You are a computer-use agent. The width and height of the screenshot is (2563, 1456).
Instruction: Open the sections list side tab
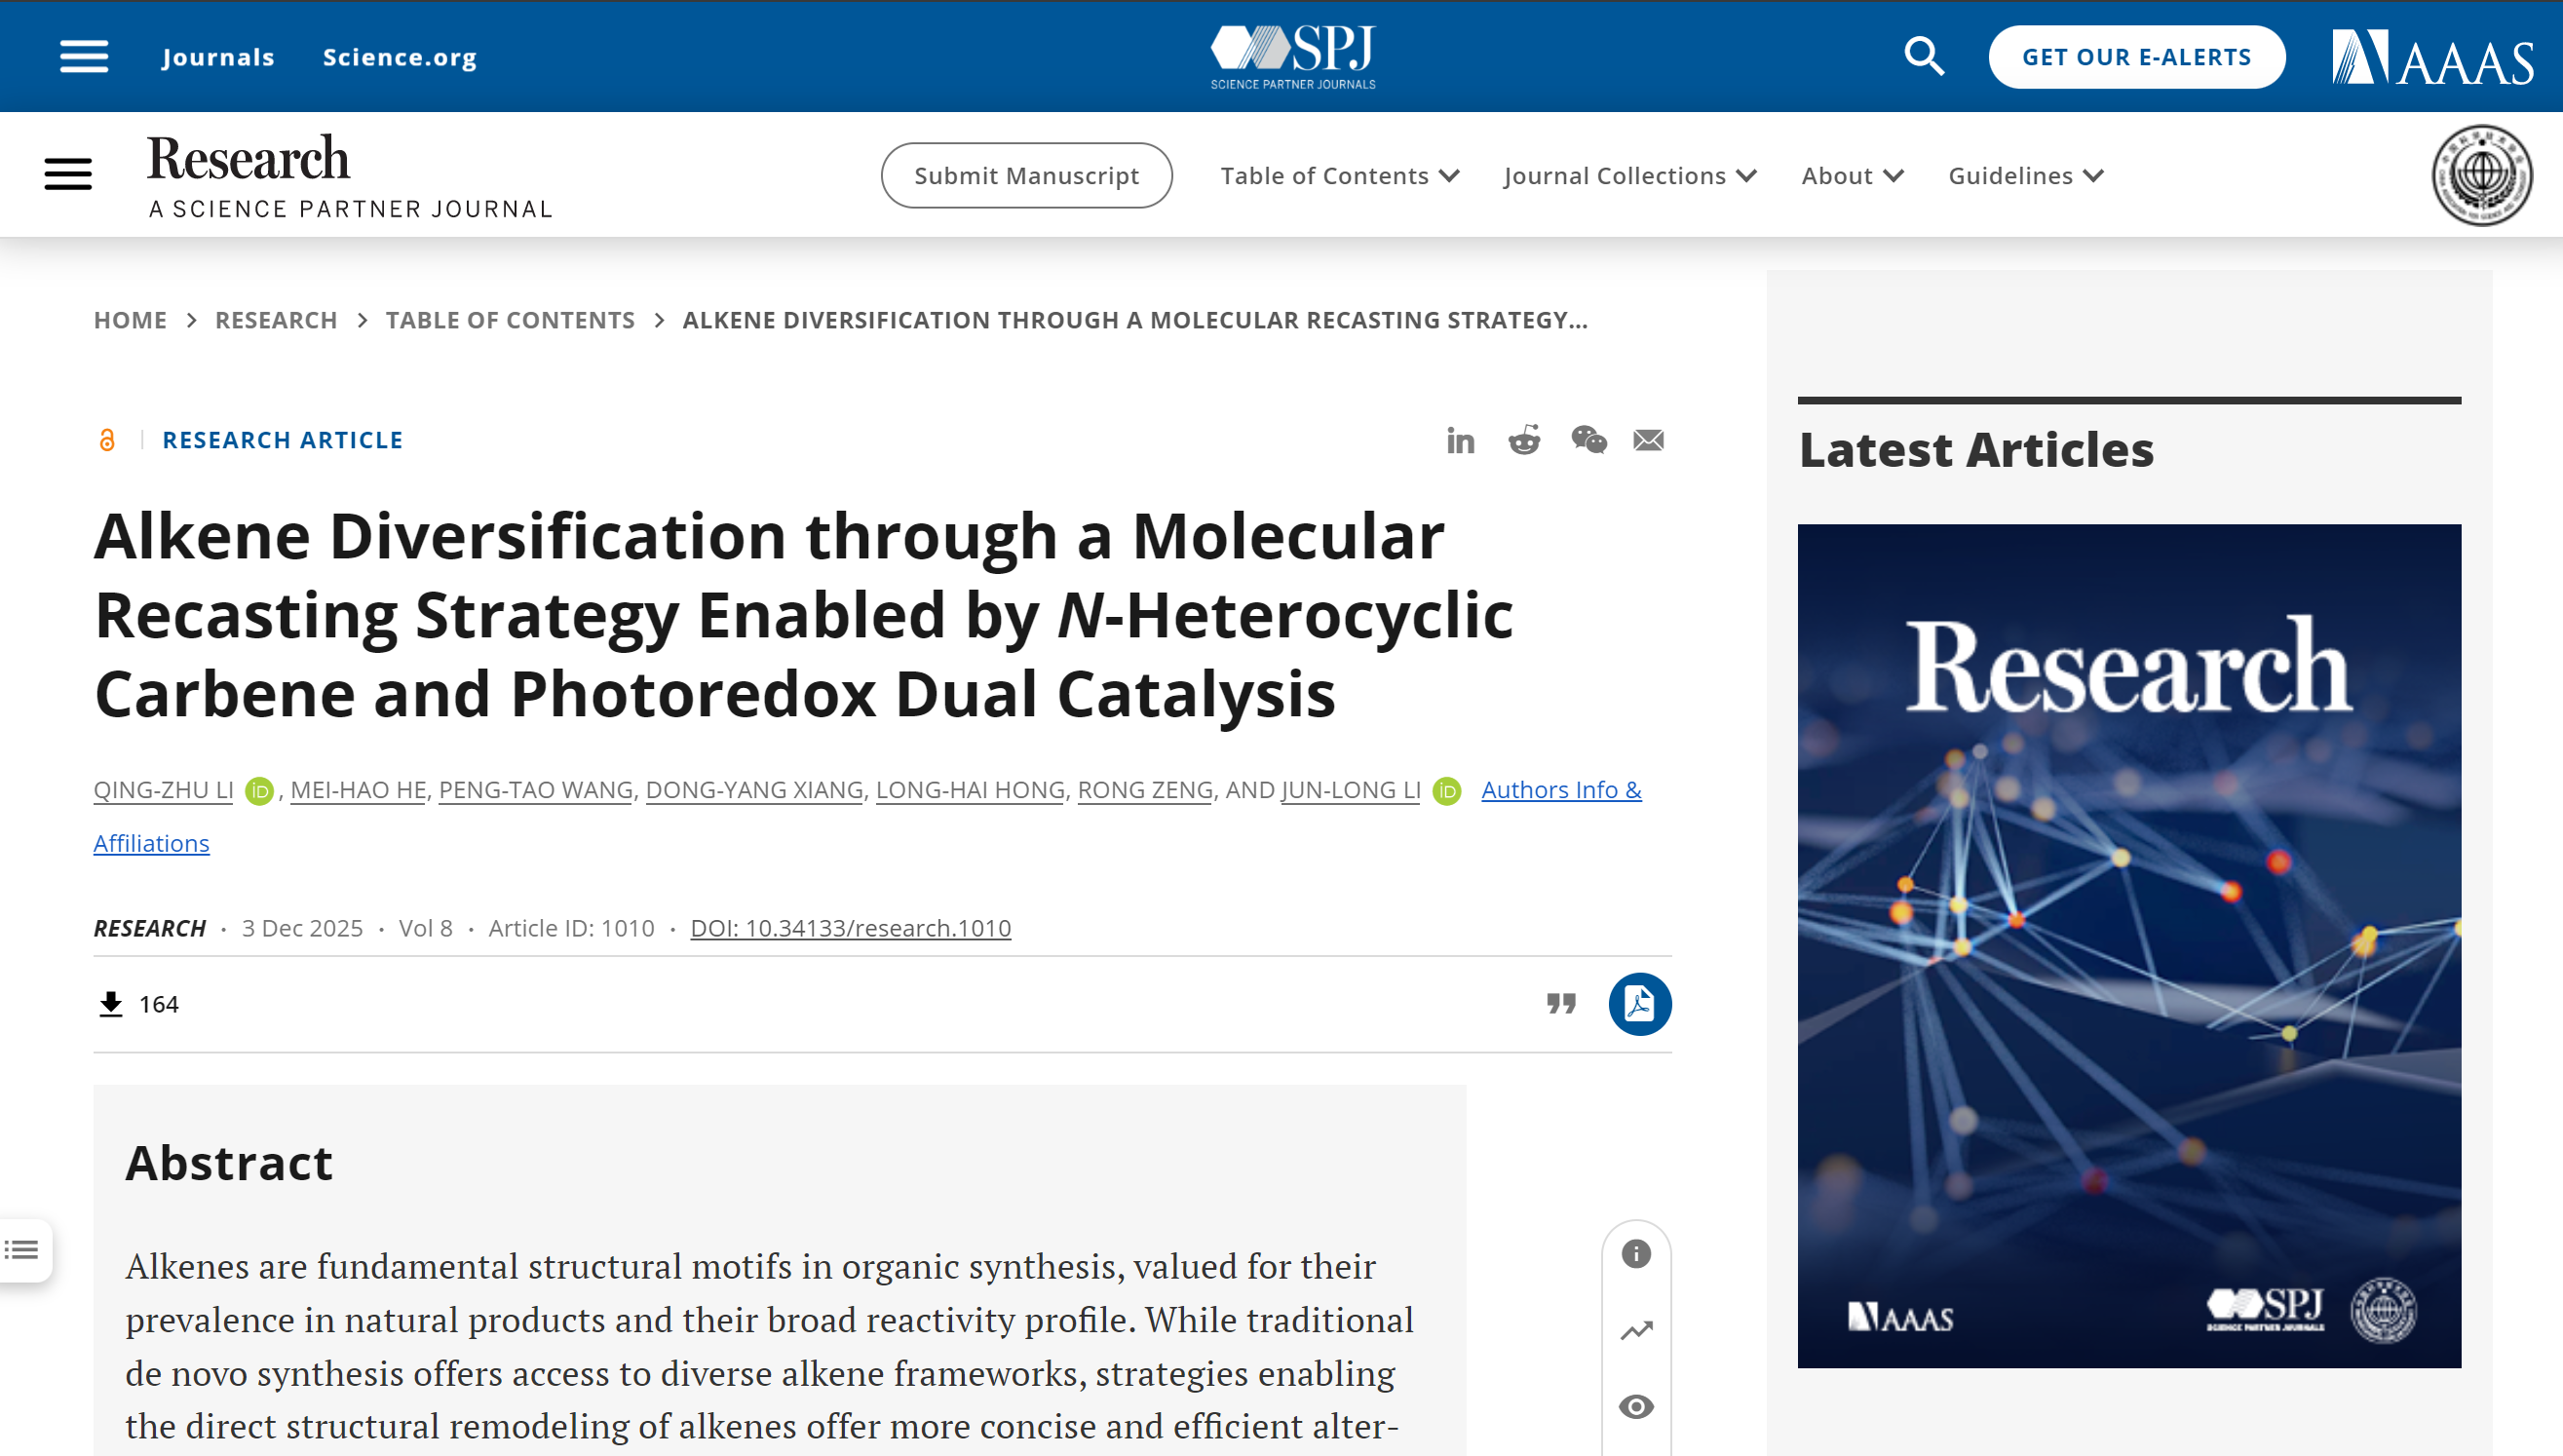[22, 1250]
